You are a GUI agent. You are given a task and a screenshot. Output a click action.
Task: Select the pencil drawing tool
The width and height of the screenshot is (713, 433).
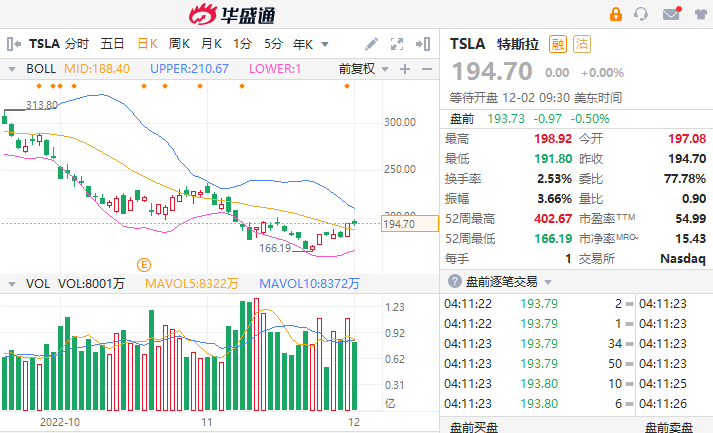click(372, 44)
